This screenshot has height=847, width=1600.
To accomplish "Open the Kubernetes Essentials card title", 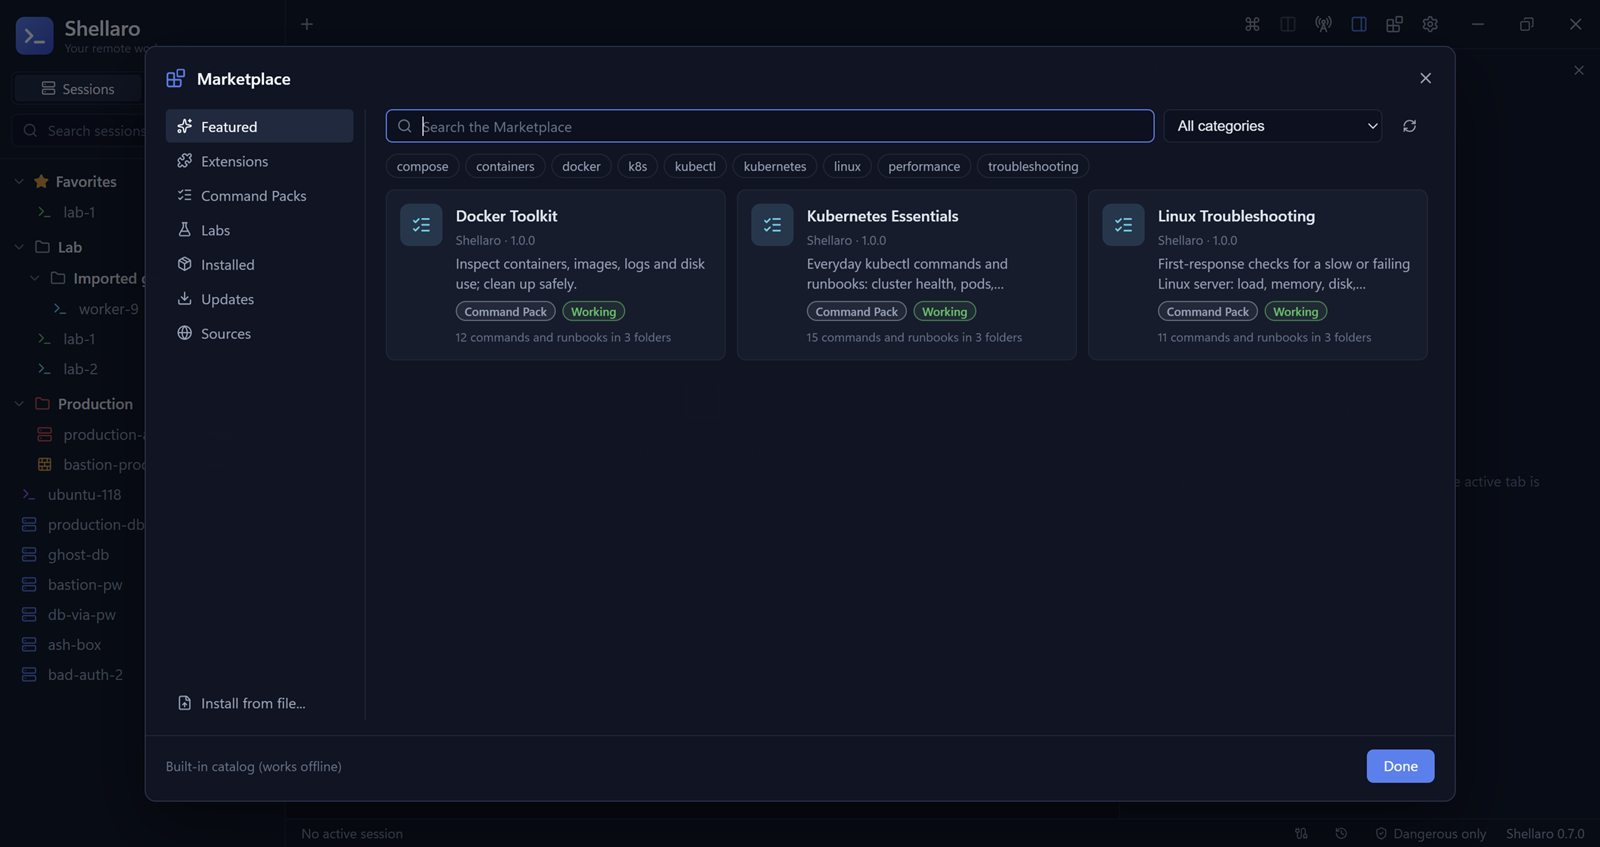I will 882,216.
